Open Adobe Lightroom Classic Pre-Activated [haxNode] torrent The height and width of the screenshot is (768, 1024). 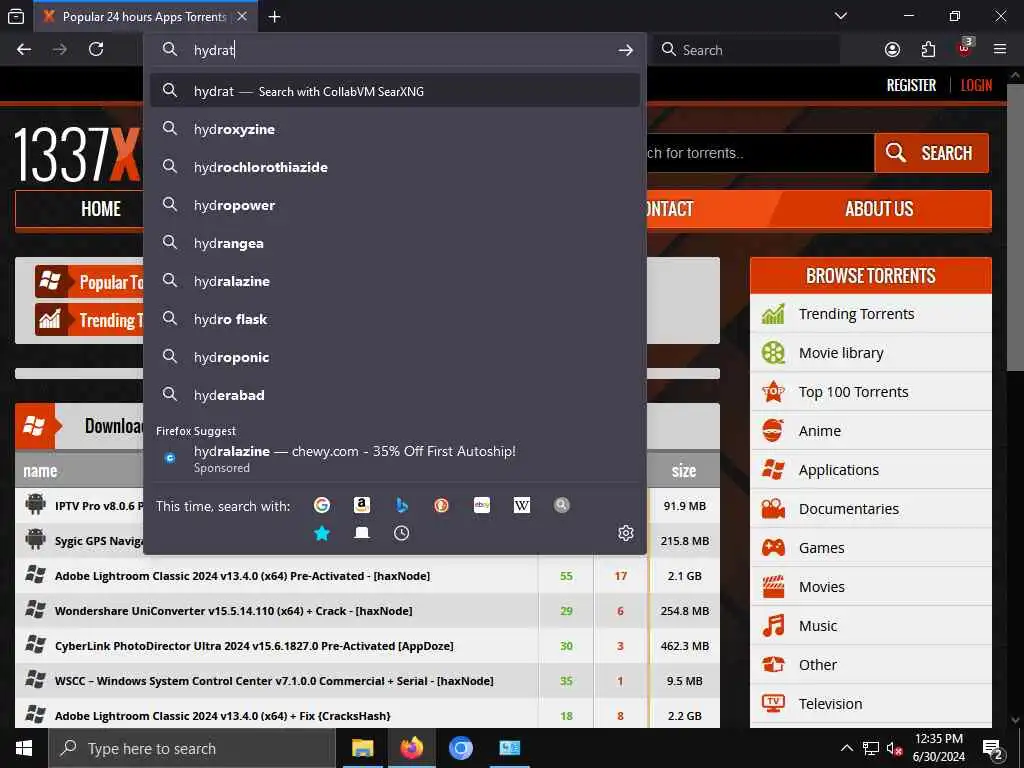pos(242,576)
